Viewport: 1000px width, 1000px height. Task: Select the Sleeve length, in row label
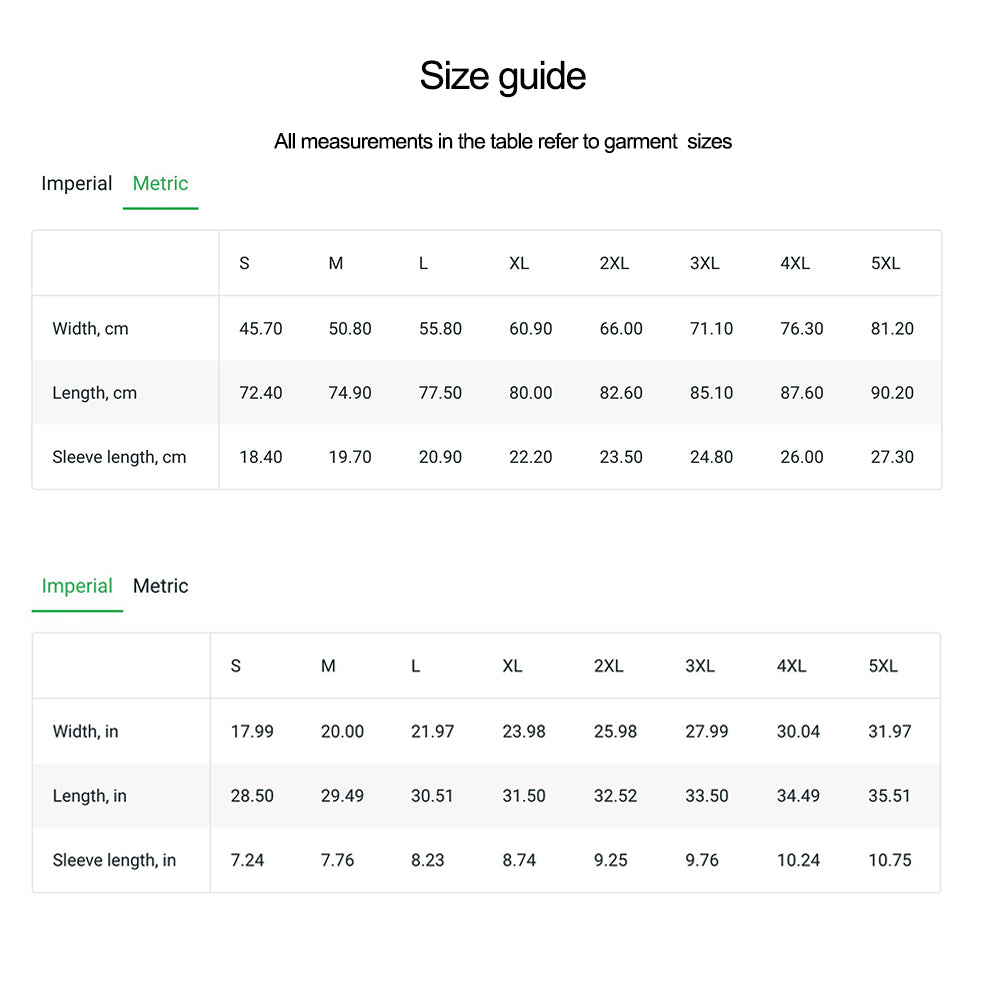point(114,860)
